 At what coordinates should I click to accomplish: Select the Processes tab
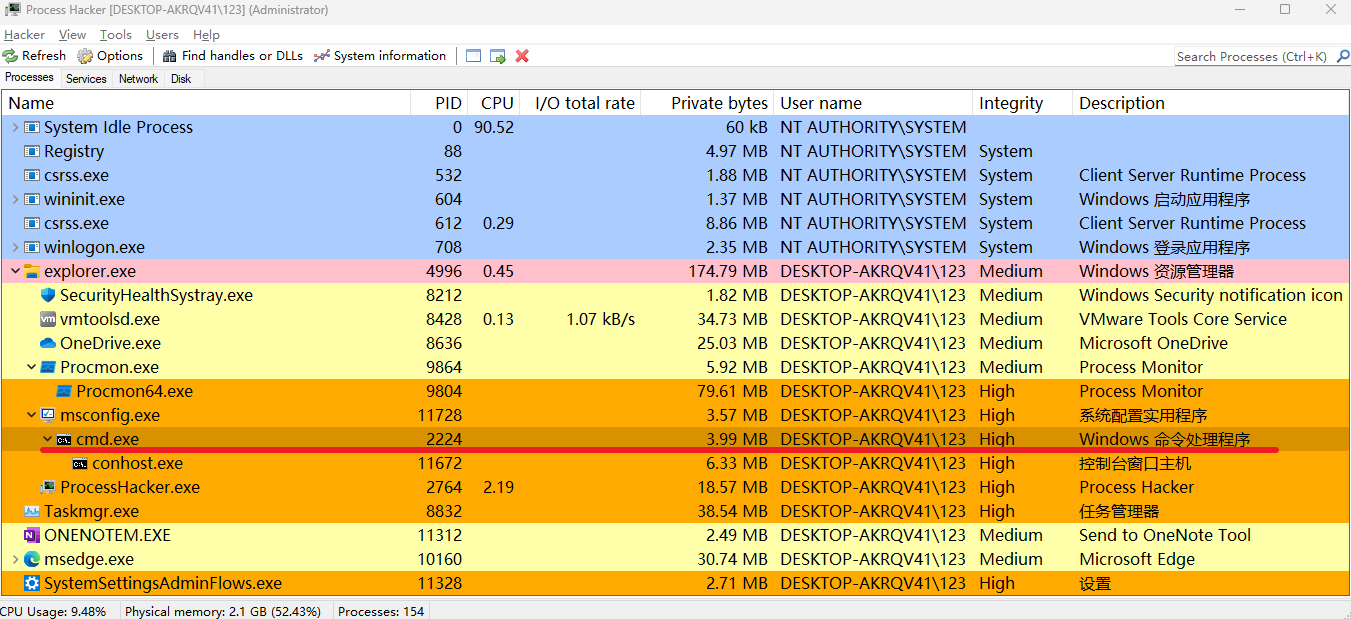point(30,78)
